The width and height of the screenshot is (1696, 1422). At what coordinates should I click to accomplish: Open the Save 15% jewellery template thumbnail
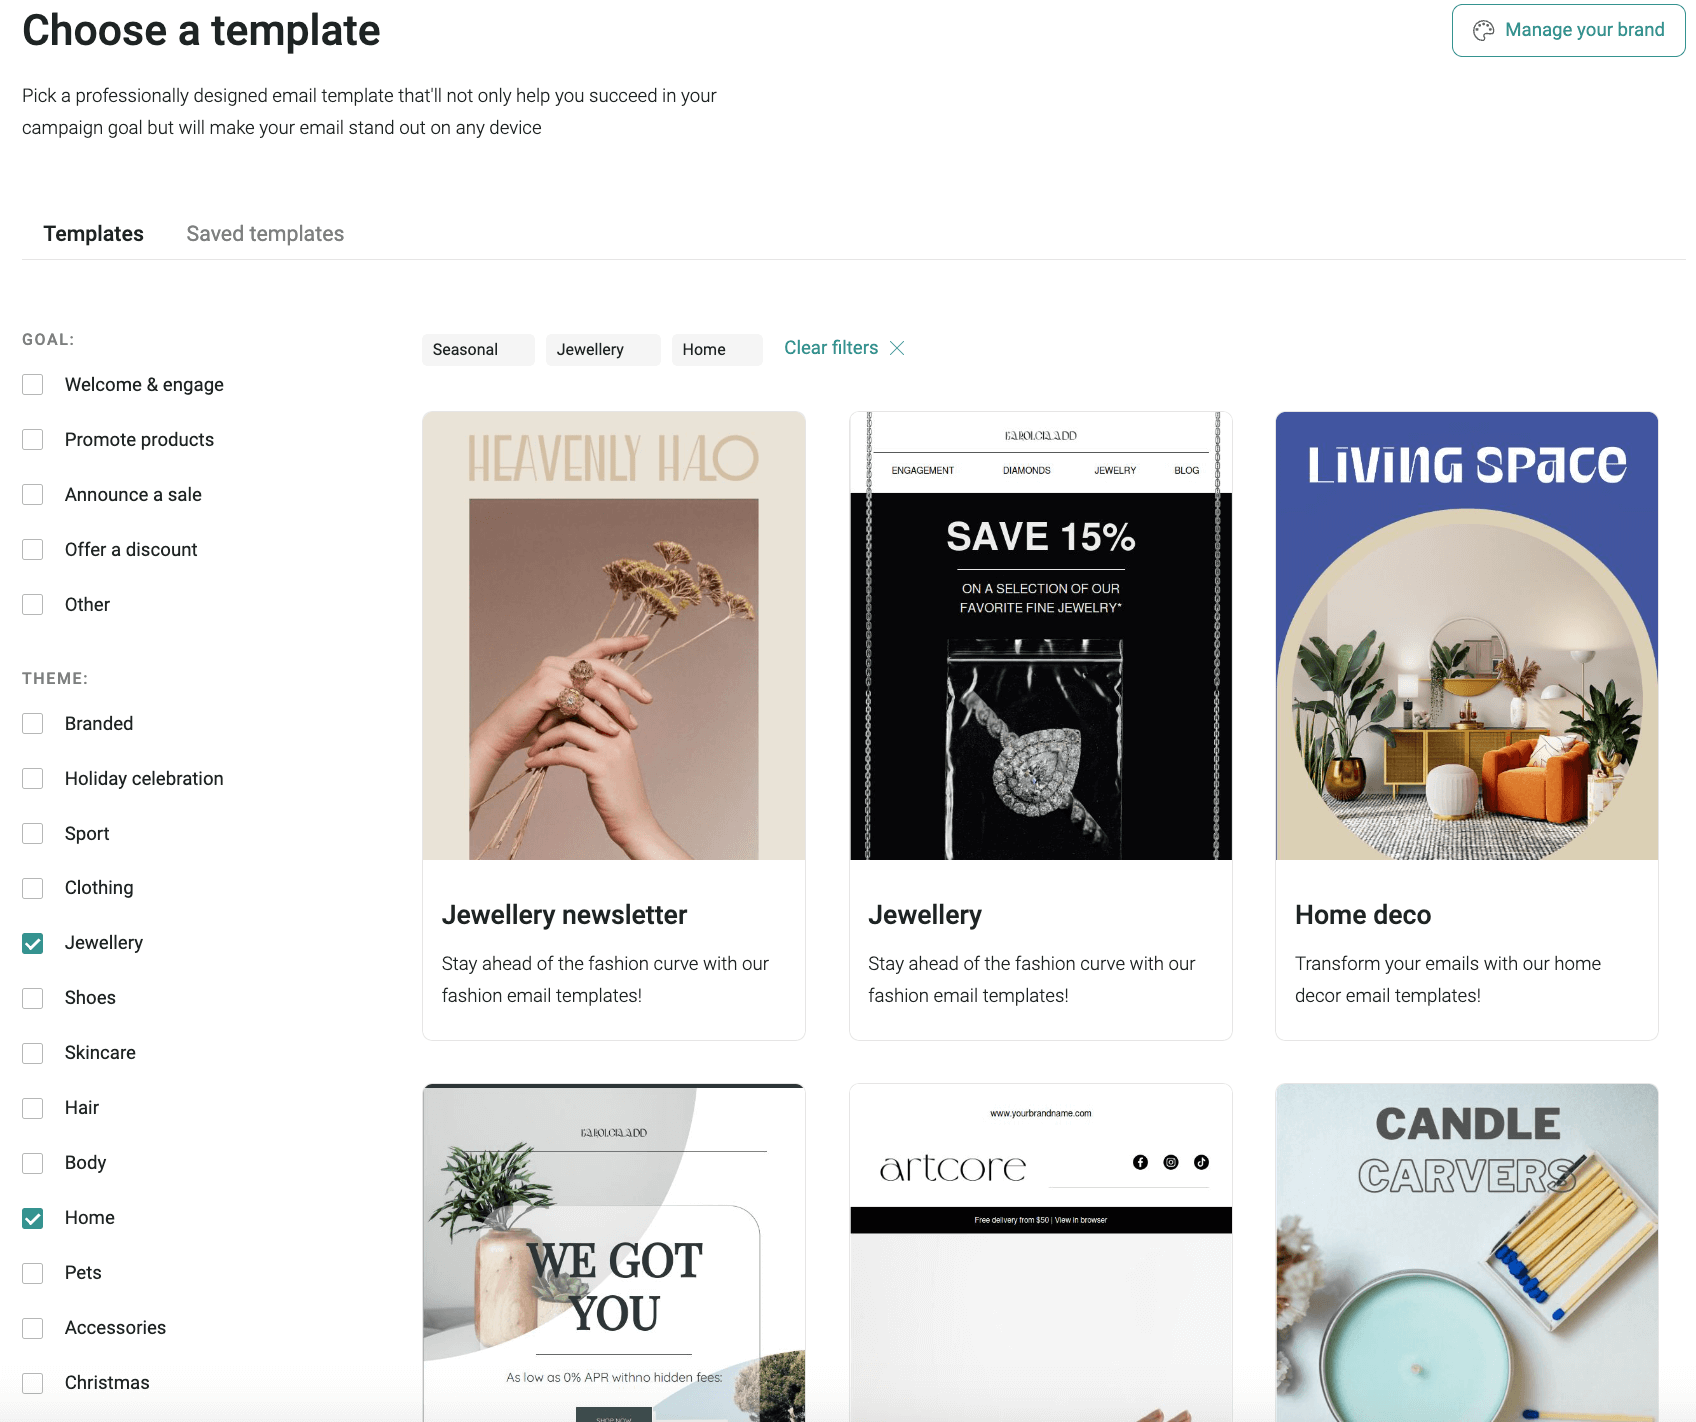point(1040,636)
